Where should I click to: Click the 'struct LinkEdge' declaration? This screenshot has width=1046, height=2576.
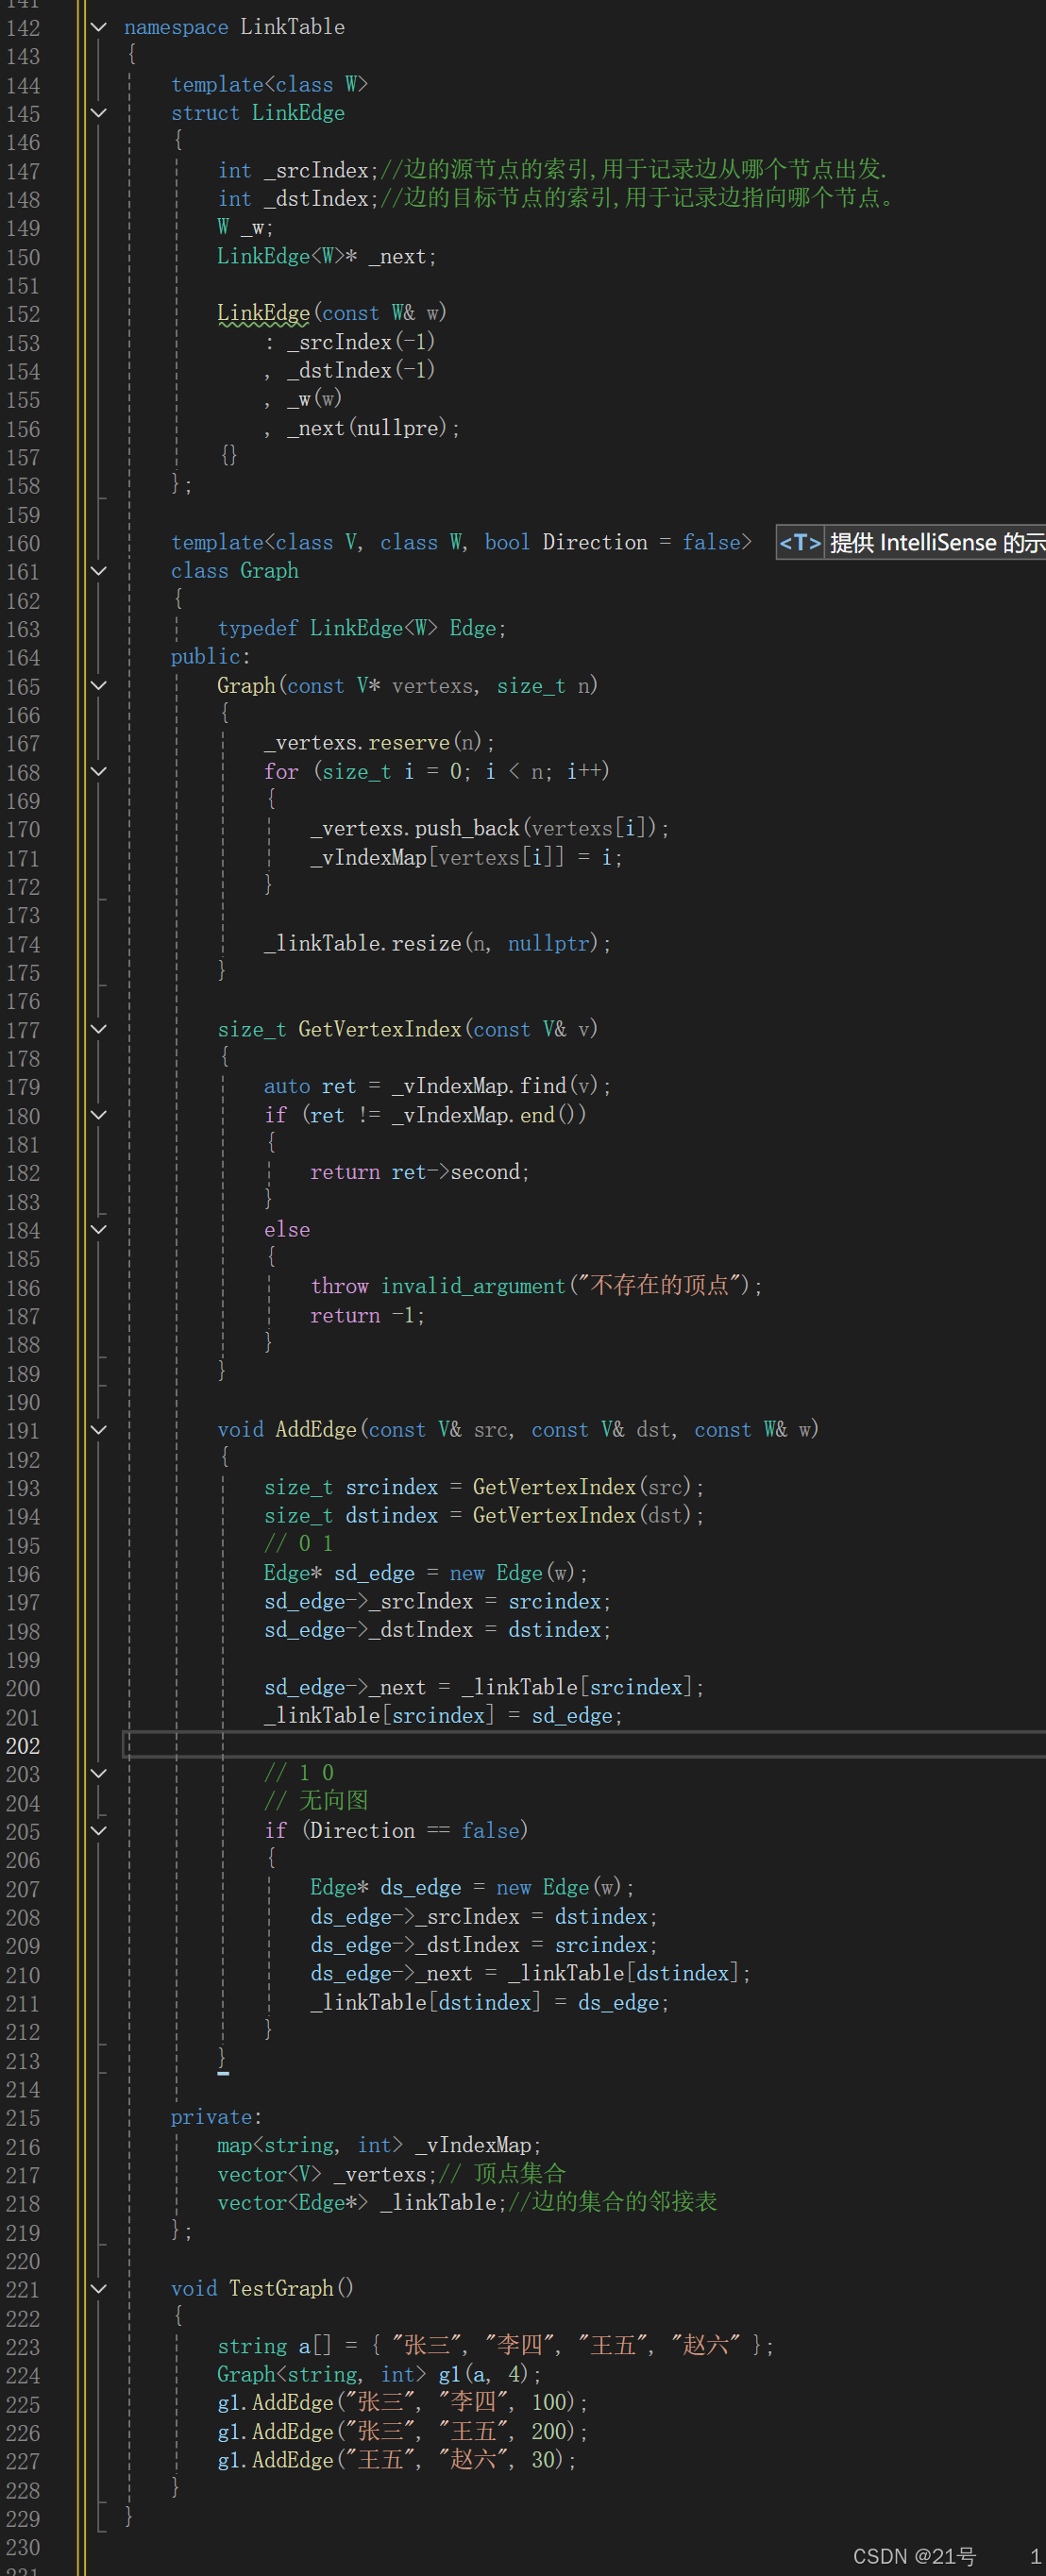[x=258, y=113]
